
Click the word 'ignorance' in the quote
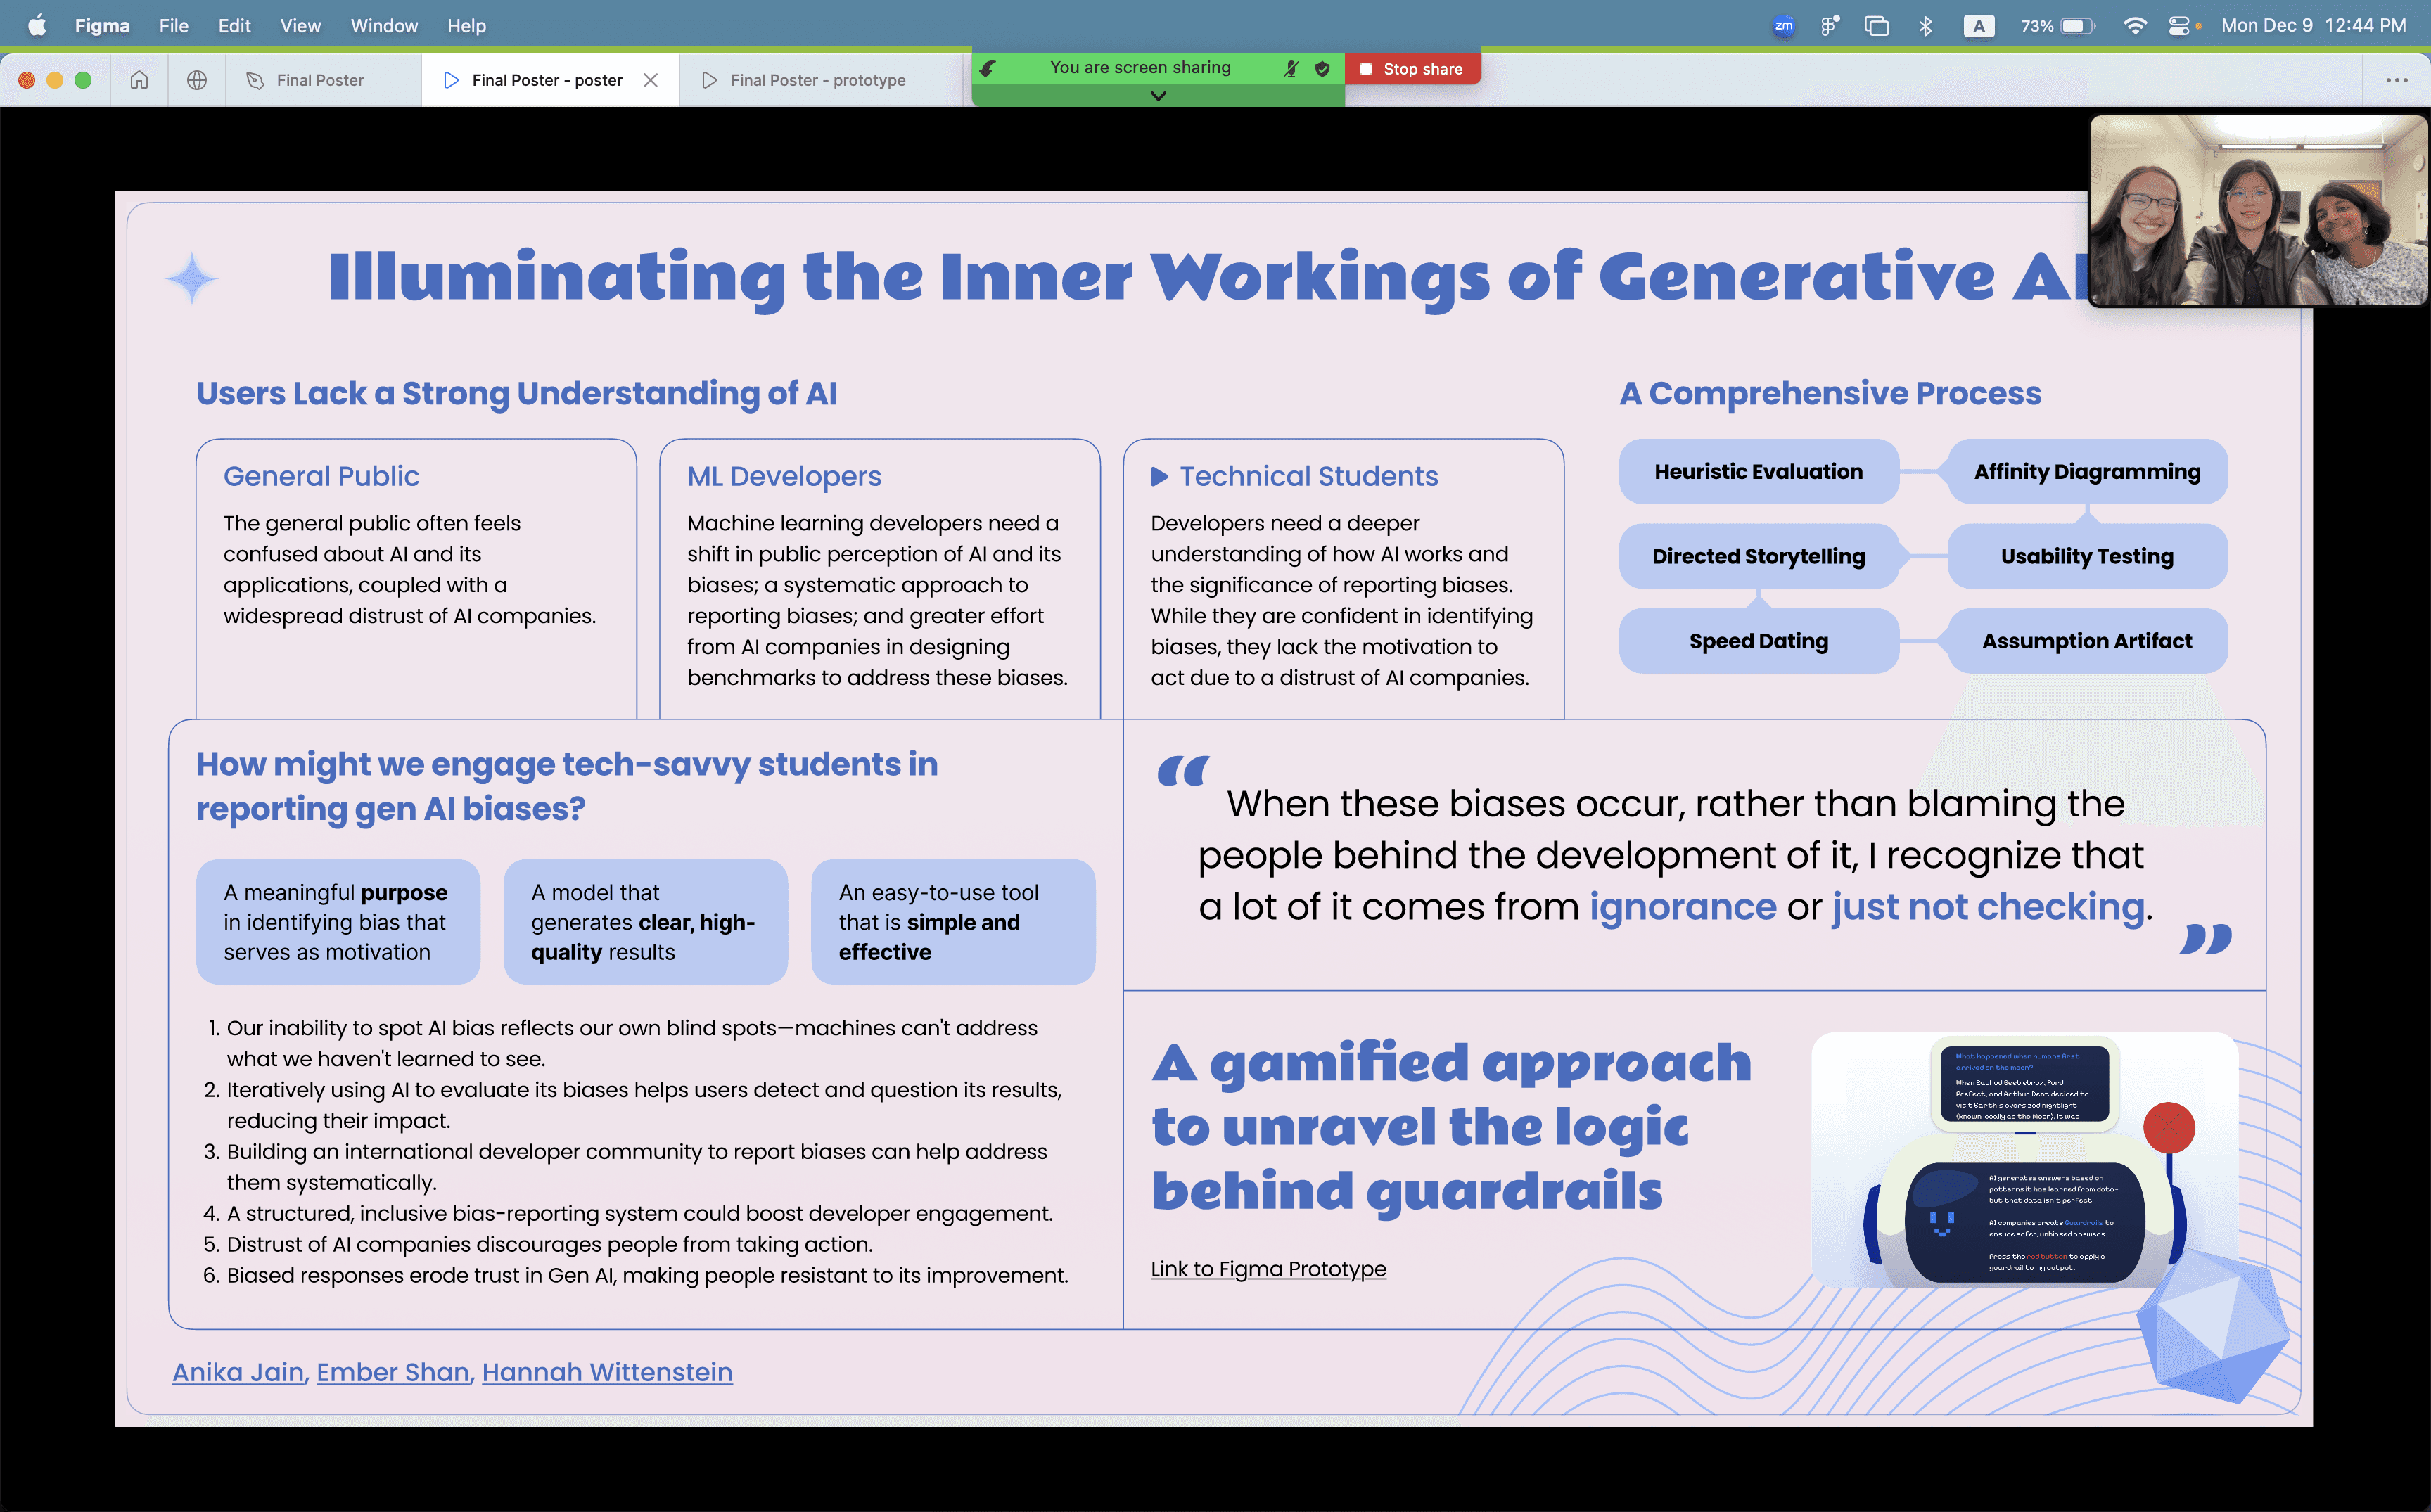1683,907
